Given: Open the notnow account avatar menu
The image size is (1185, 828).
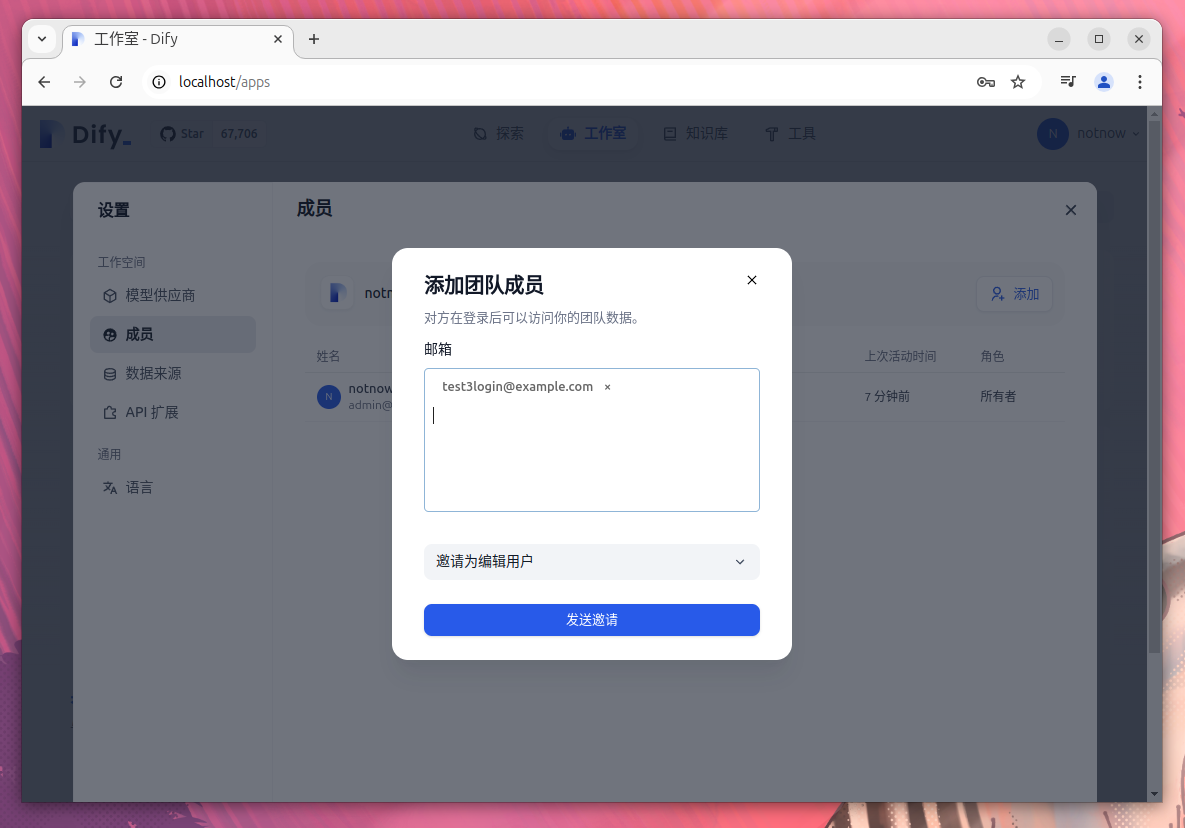Looking at the screenshot, I should click(1050, 133).
